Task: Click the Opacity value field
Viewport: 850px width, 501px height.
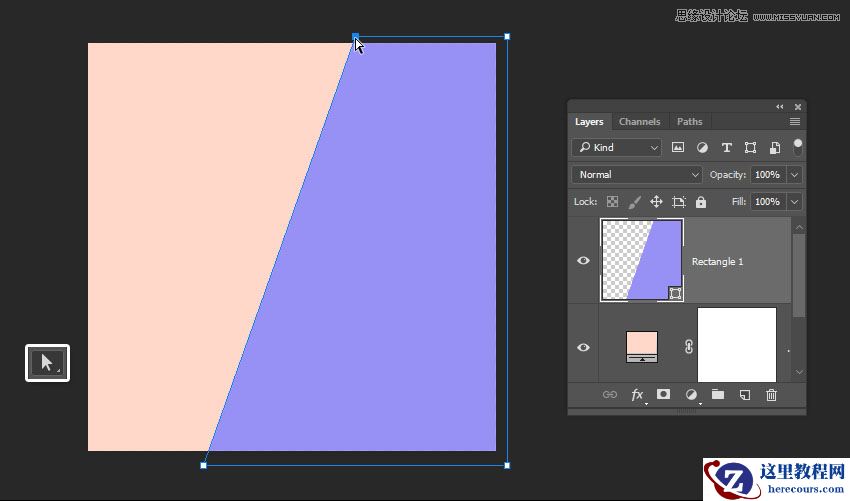Action: [x=768, y=175]
